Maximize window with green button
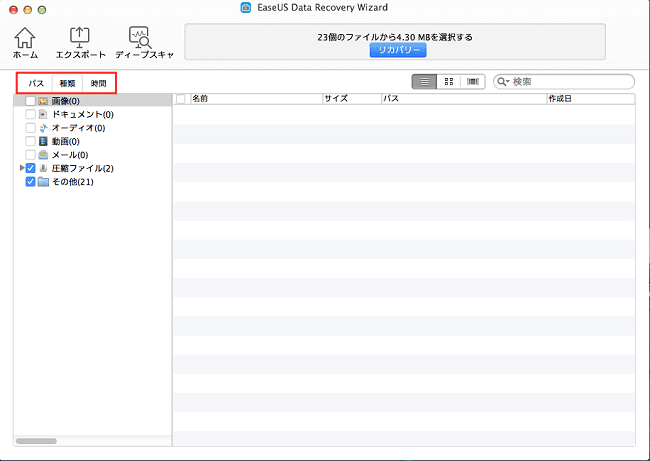 [42, 10]
